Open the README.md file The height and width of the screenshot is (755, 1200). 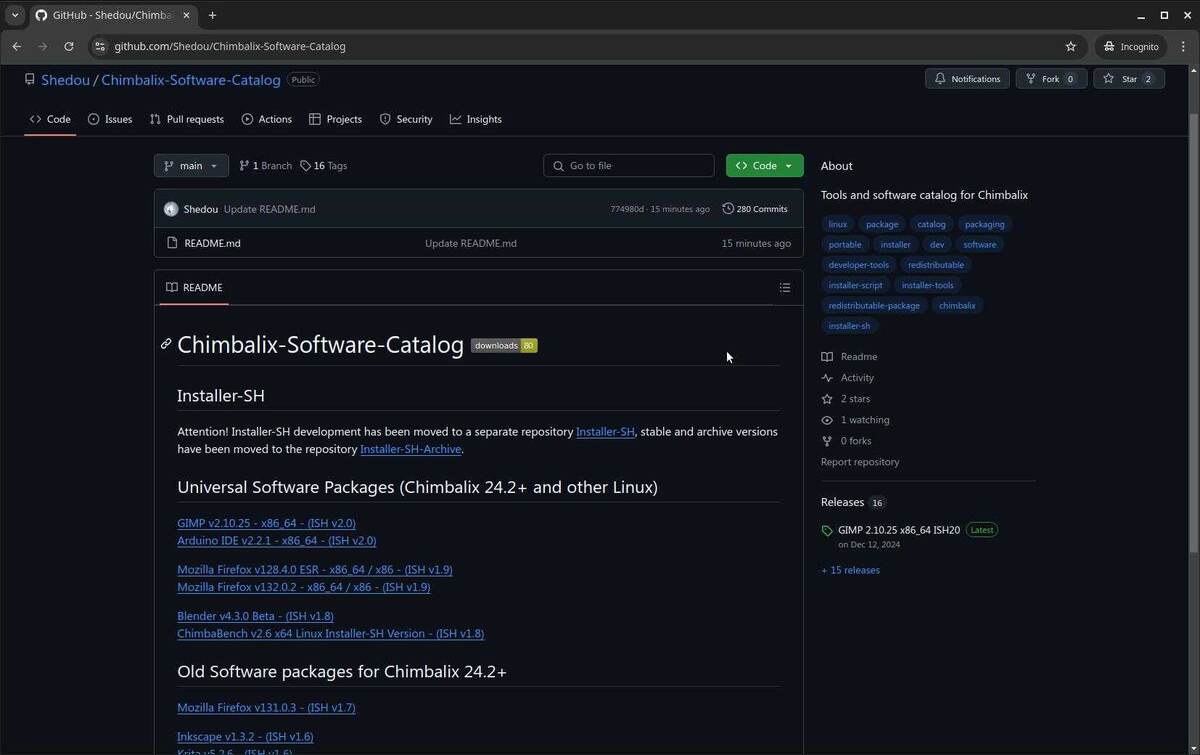pos(212,243)
